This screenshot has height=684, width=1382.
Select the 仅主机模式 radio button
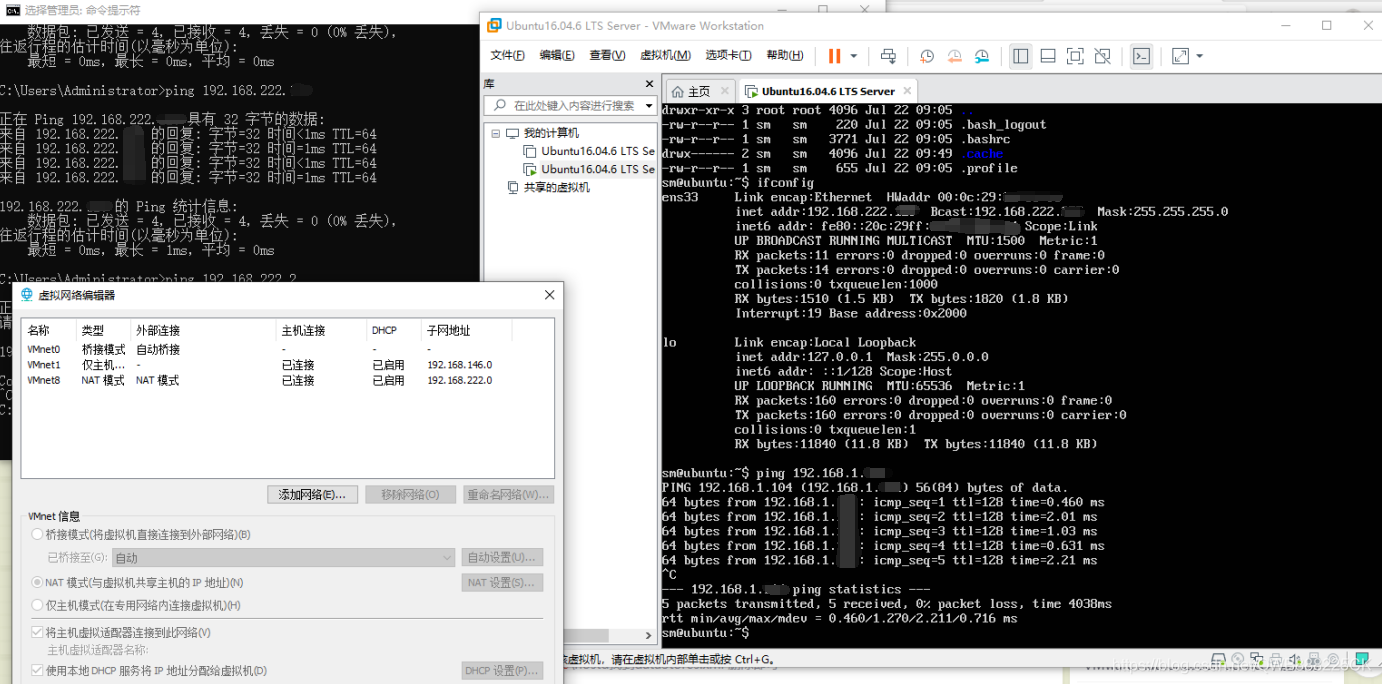coord(38,605)
